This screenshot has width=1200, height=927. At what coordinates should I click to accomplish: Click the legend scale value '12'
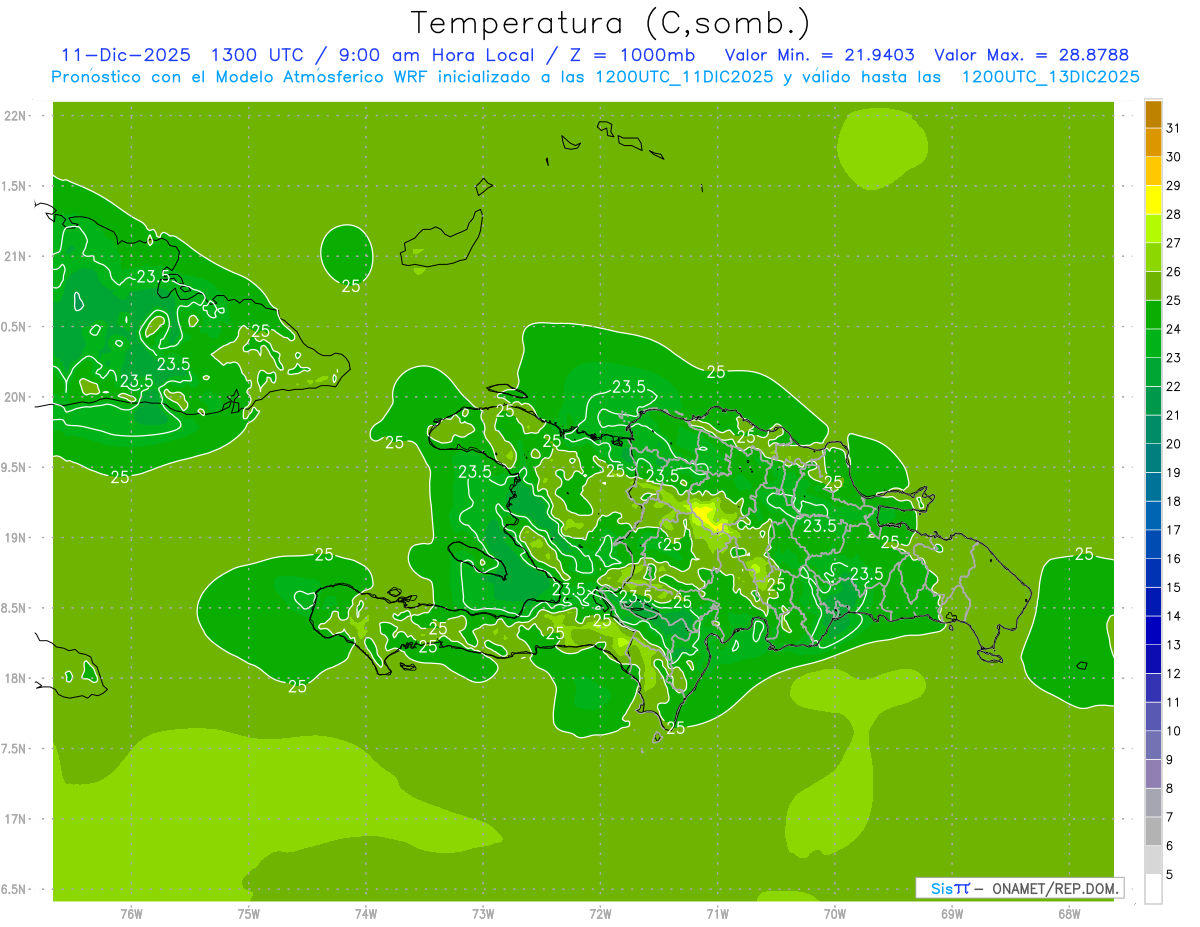tap(1174, 674)
